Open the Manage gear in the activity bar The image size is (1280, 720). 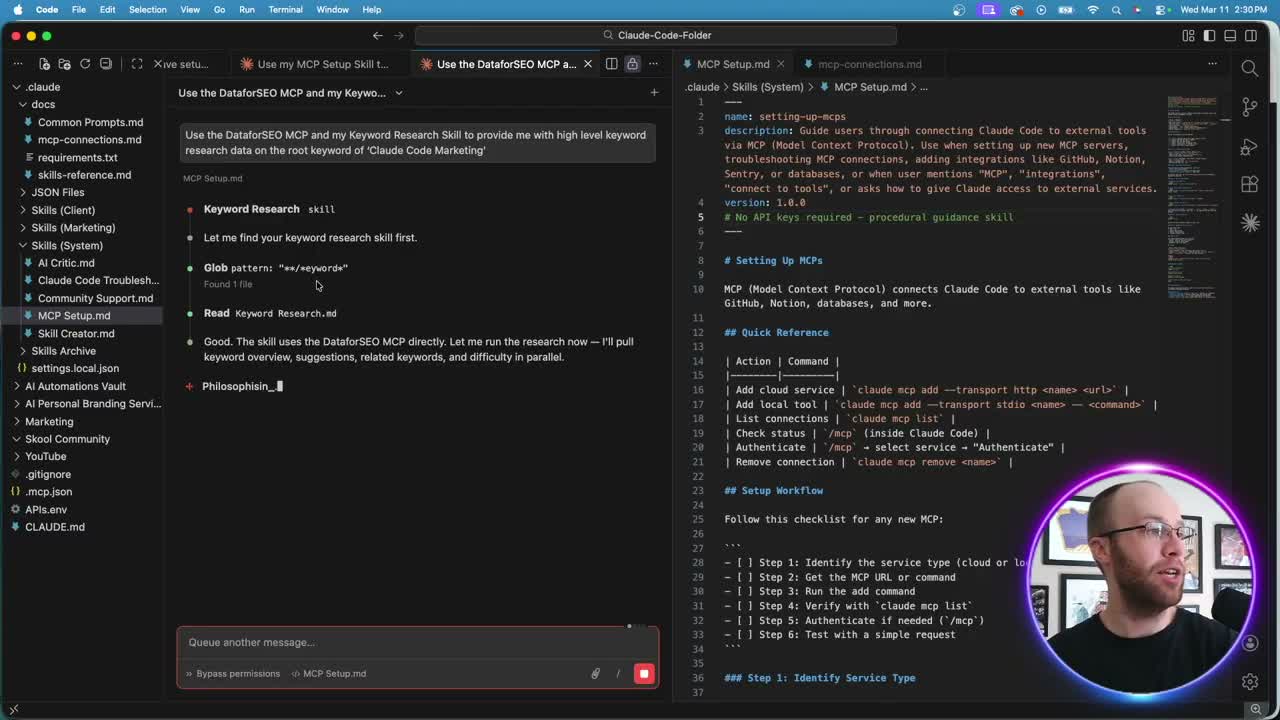click(x=1250, y=682)
